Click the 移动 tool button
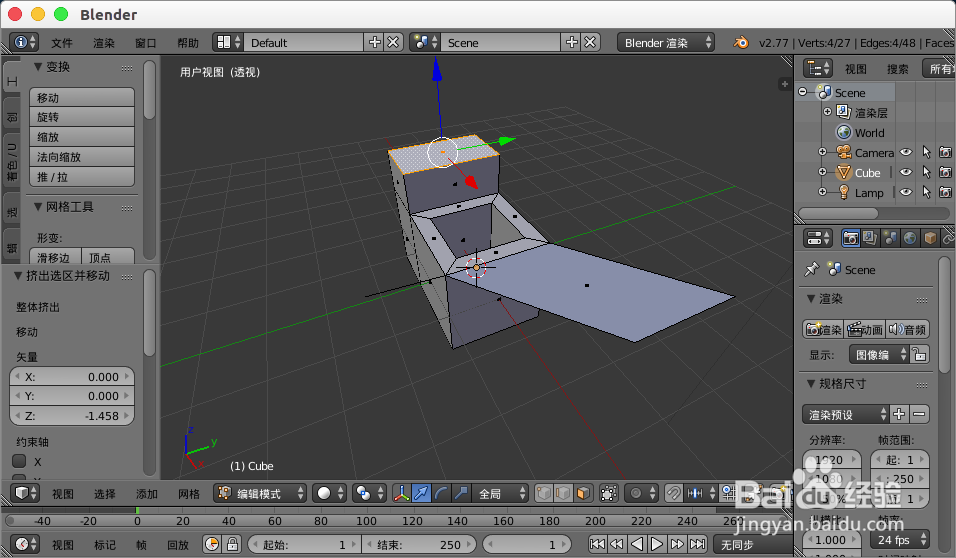 [x=82, y=98]
